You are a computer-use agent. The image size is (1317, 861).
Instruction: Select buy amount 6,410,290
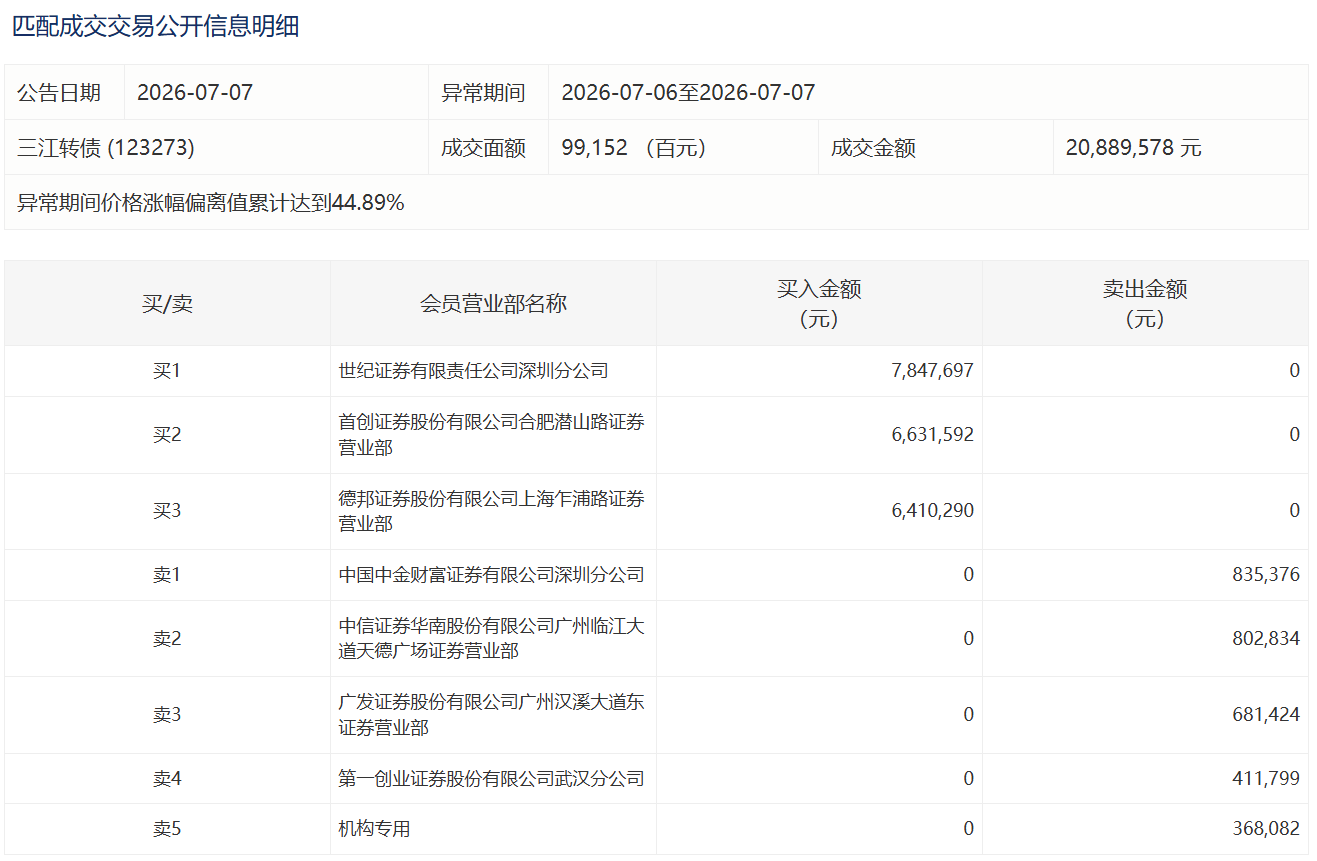[x=932, y=511]
